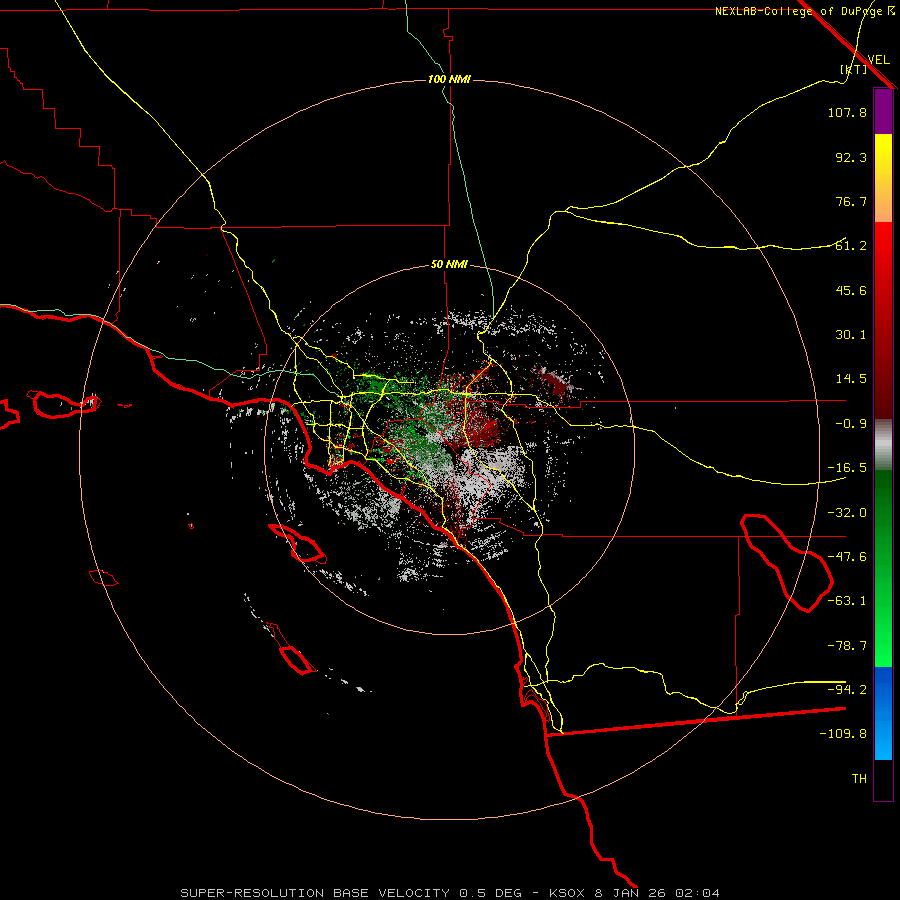Select the -109.8 velocity scale value
900x900 pixels.
843,734
